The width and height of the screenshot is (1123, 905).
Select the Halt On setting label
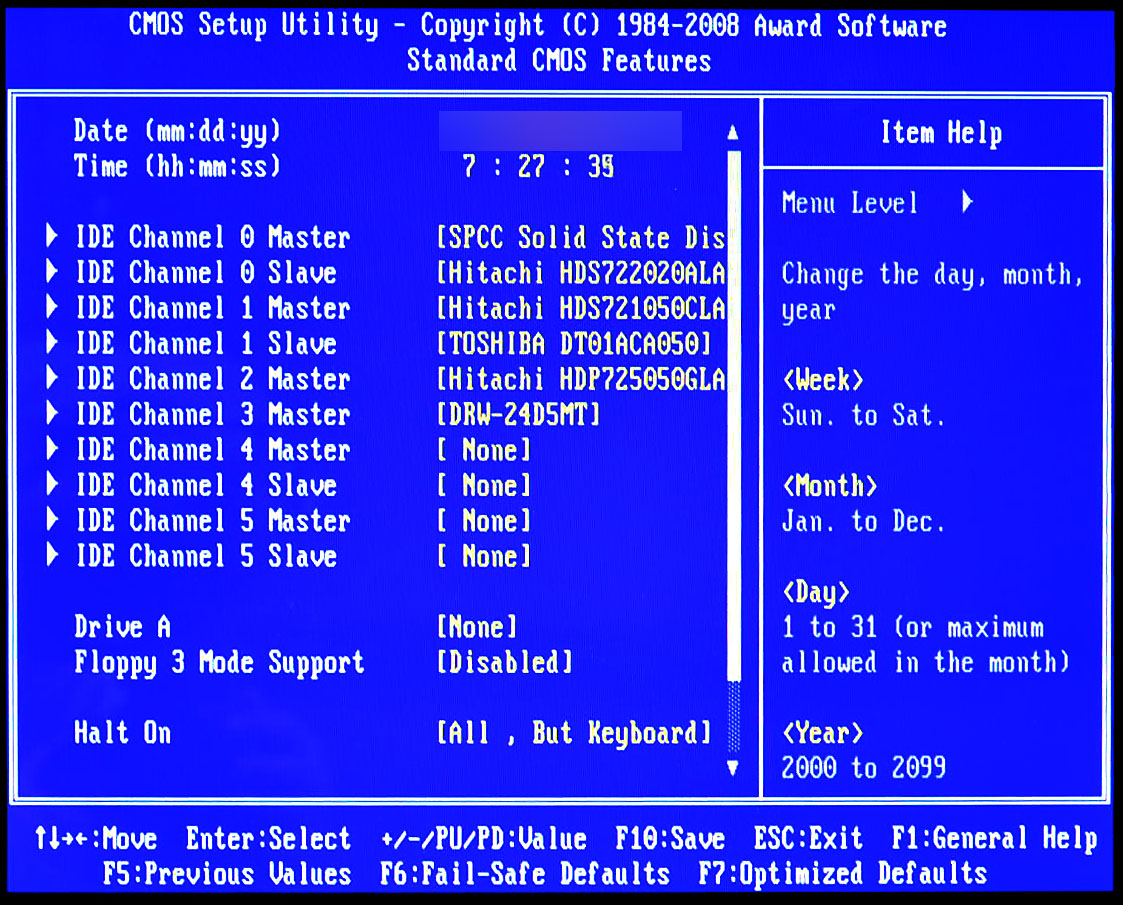[122, 733]
